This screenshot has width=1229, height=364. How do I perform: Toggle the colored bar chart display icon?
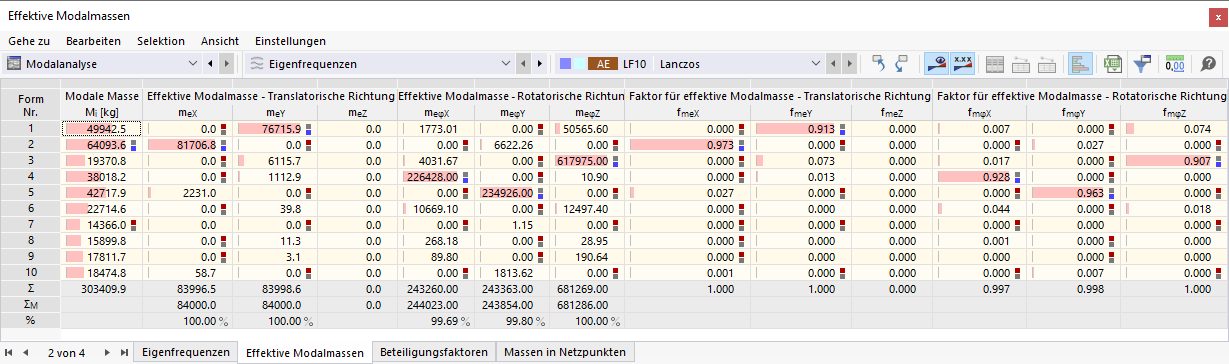coord(1080,63)
